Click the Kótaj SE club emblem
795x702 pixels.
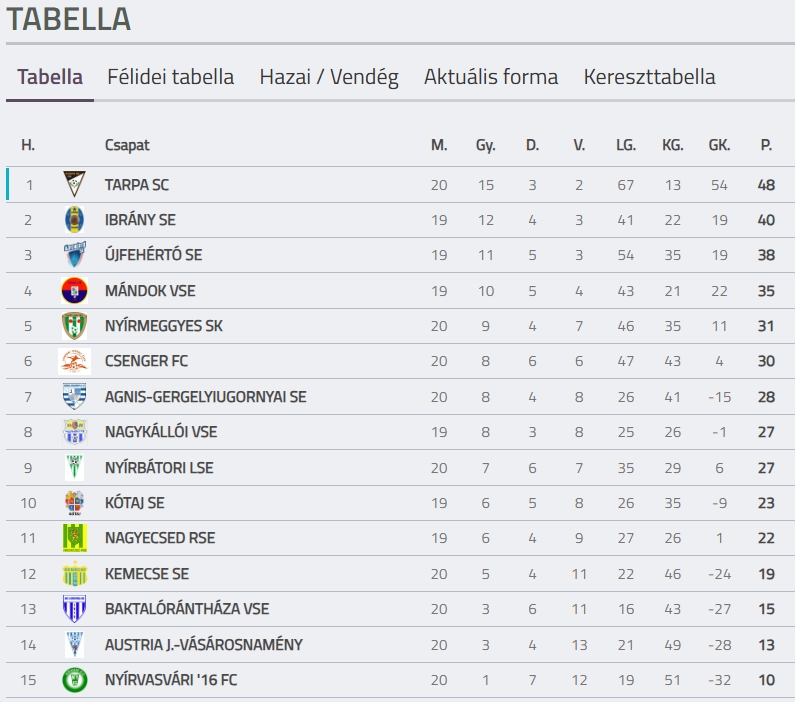click(x=75, y=503)
